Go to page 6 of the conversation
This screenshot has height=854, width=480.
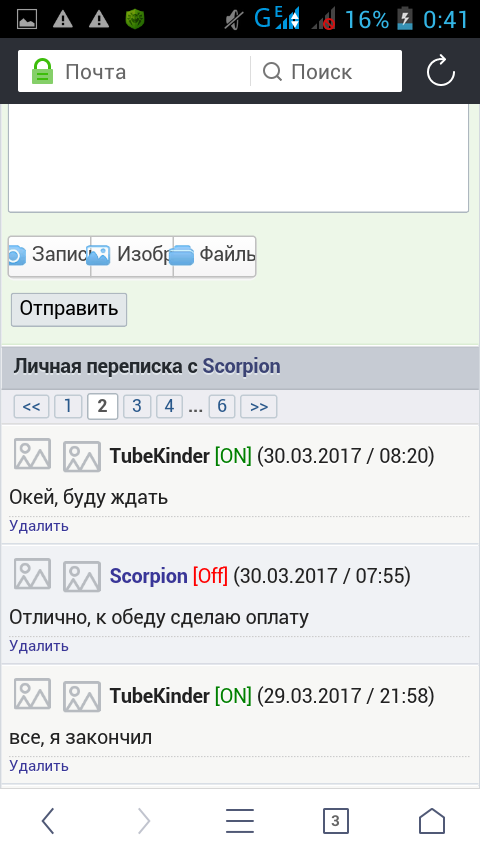[x=222, y=406]
